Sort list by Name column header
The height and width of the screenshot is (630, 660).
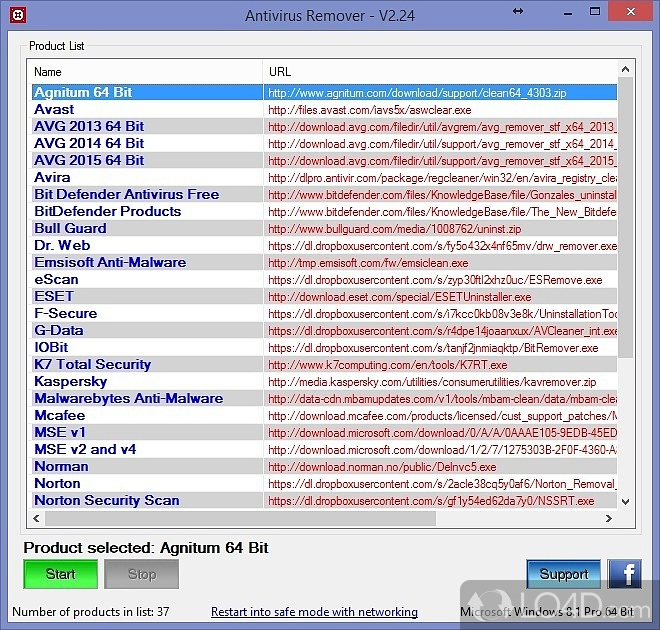[x=146, y=72]
